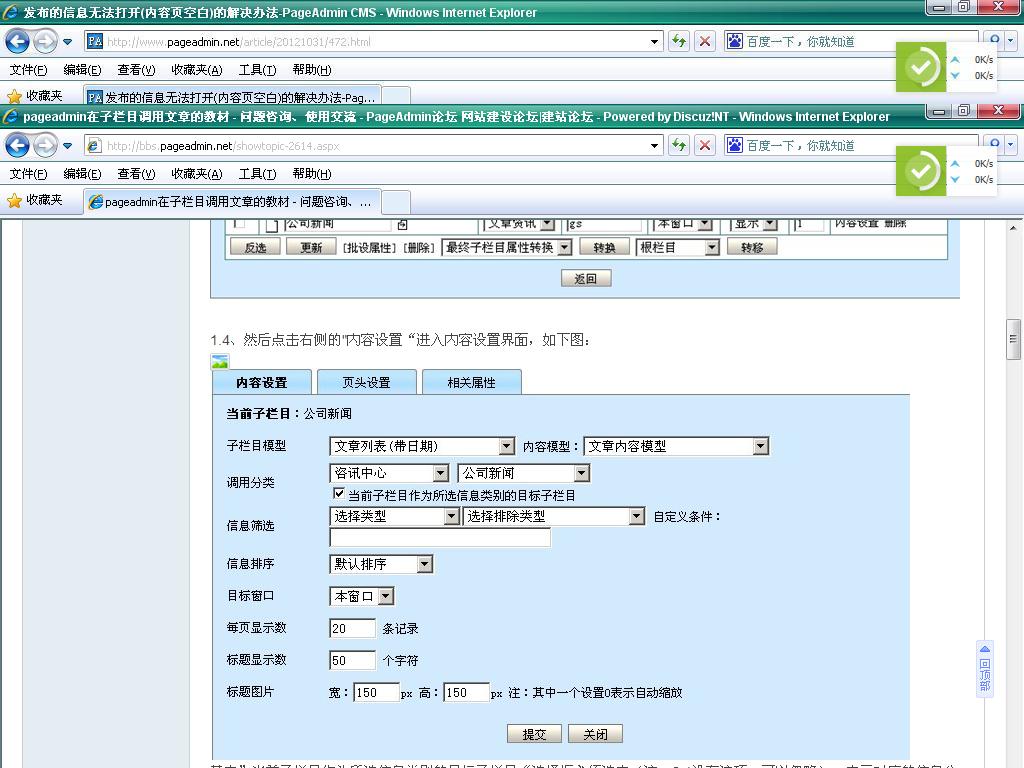This screenshot has height=768, width=1024.
Task: Click the 每页显示数 input field
Action: [352, 628]
